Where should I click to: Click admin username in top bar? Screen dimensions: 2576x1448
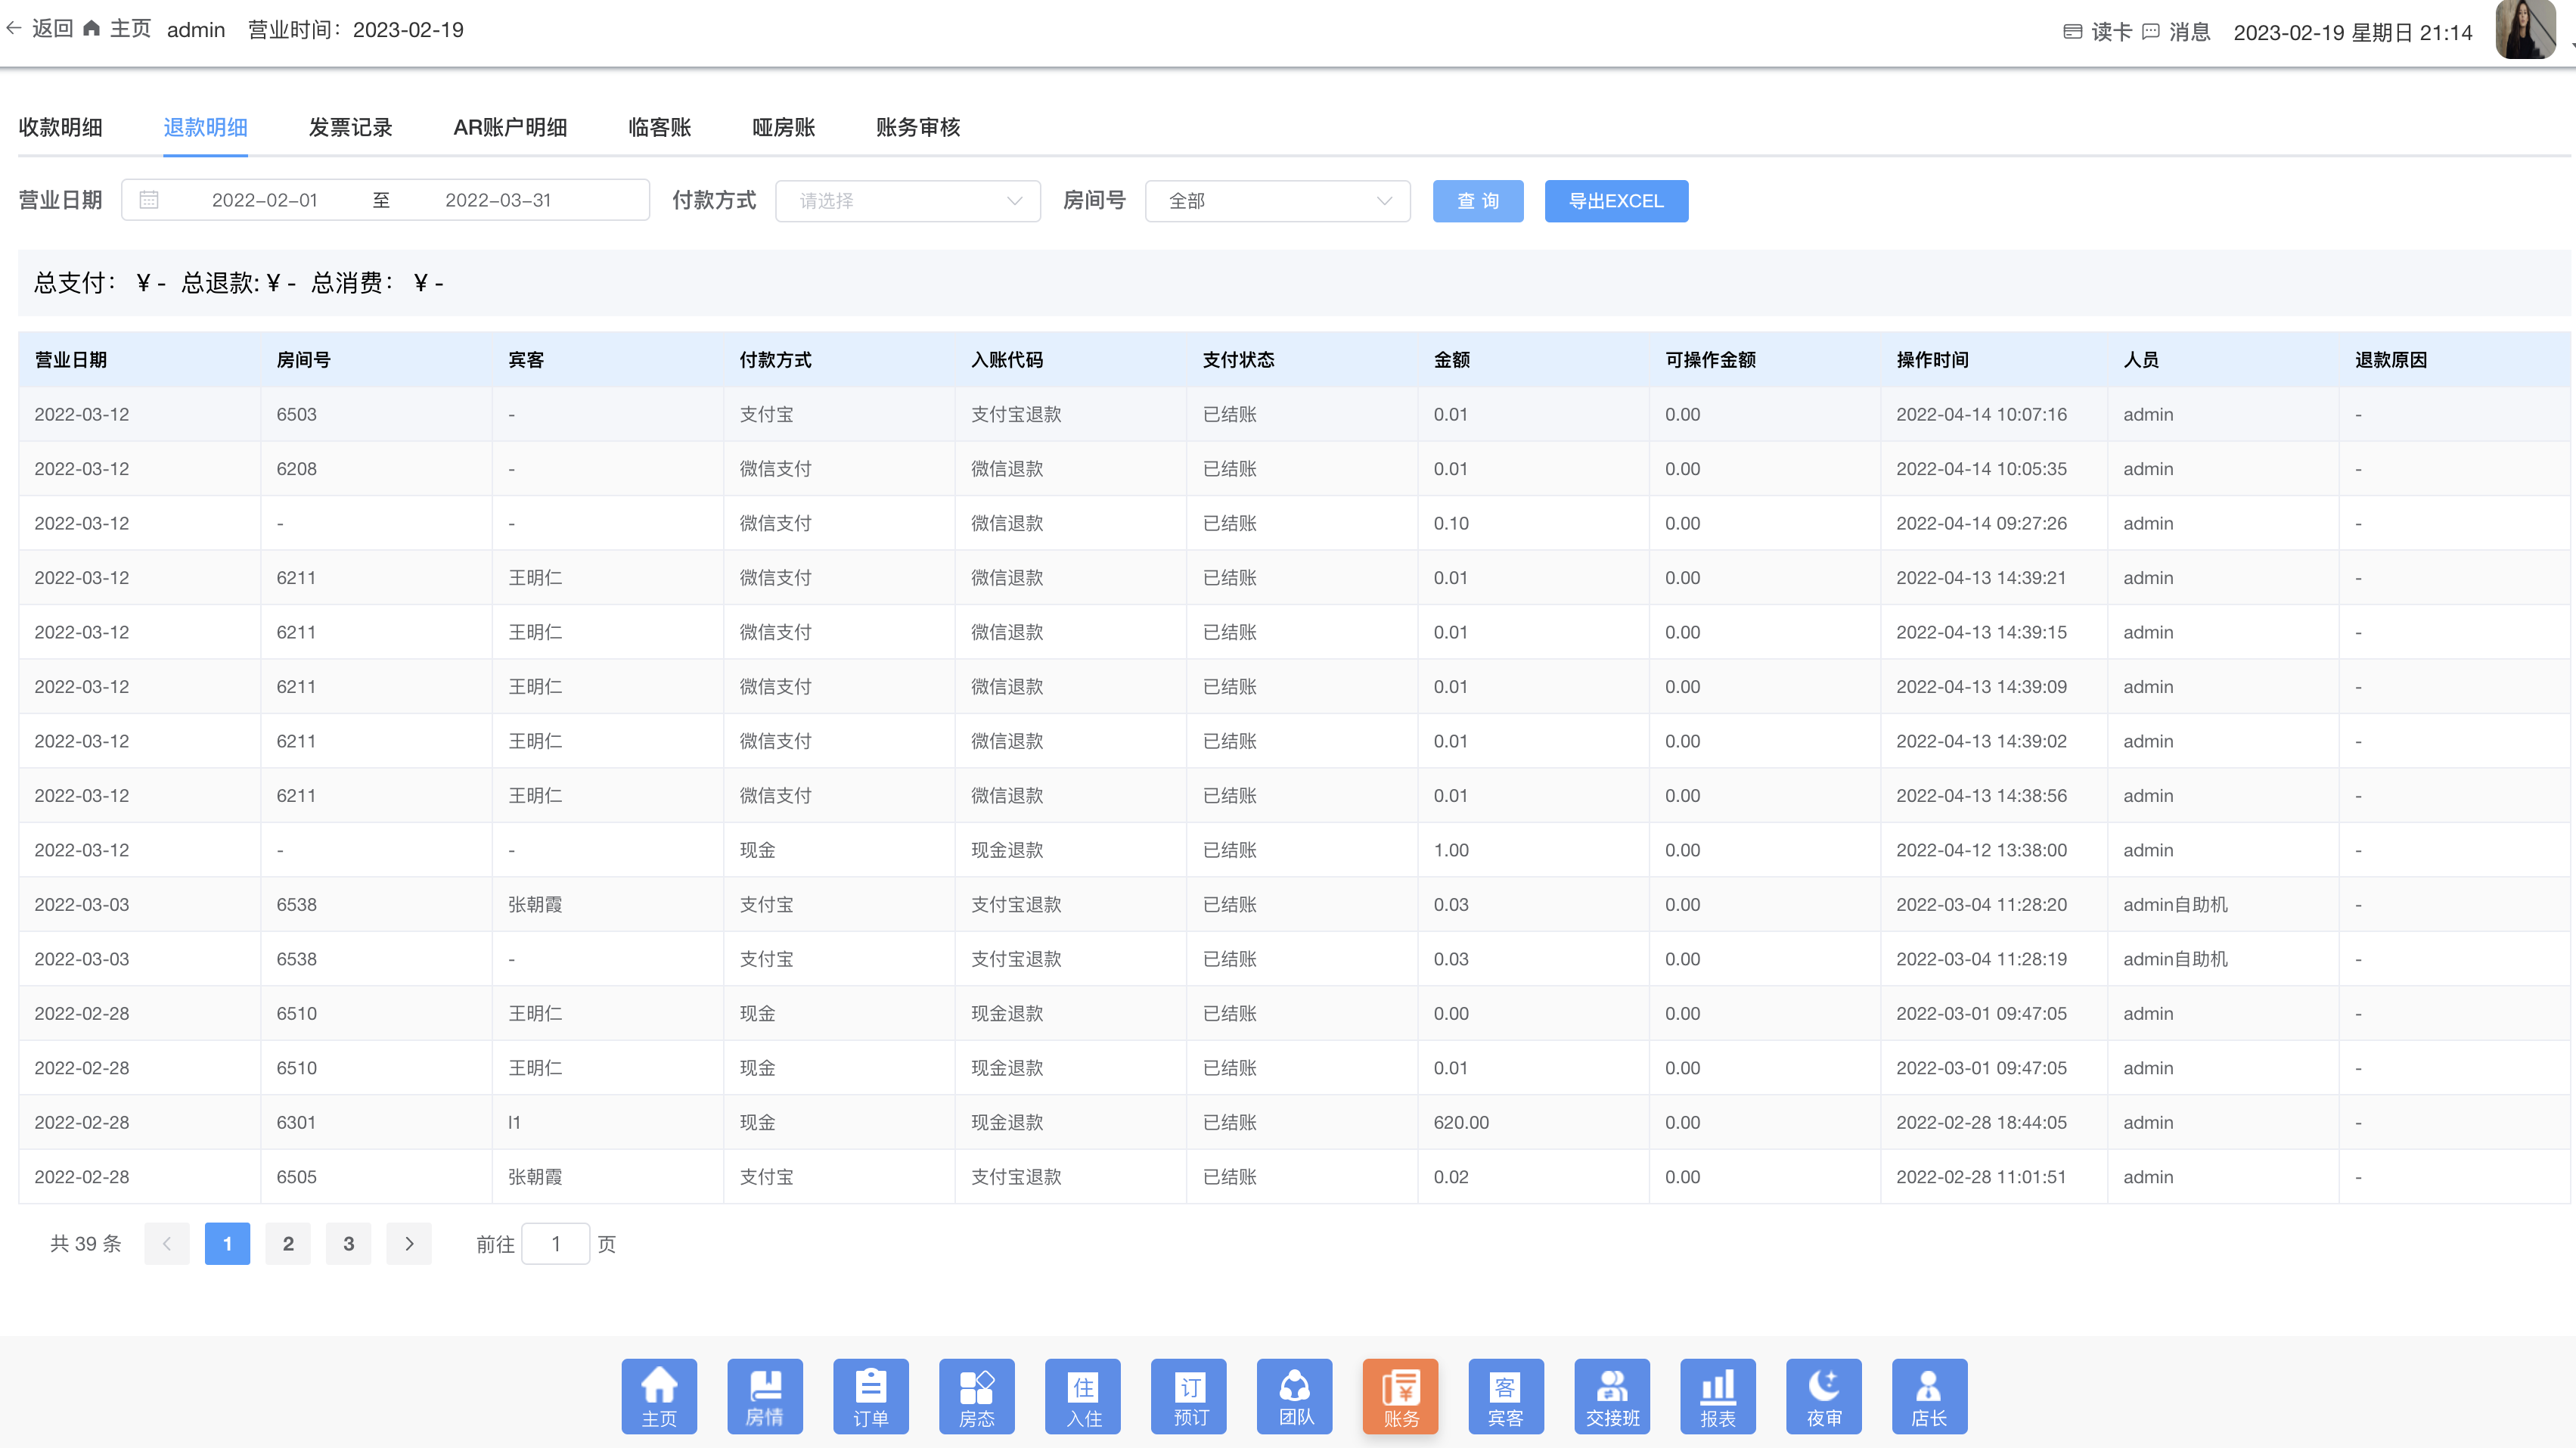pyautogui.click(x=196, y=30)
